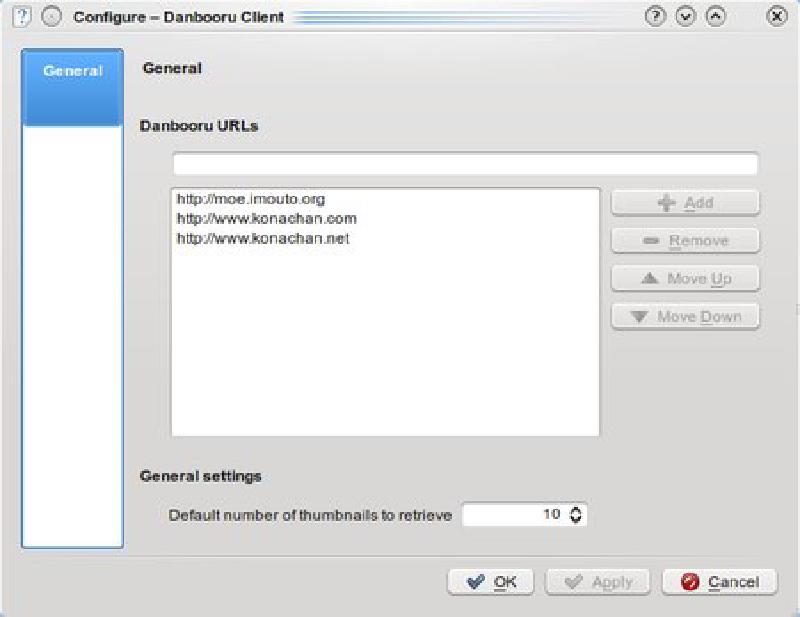Select the General page in sidebar
800x617 pixels.
click(72, 87)
